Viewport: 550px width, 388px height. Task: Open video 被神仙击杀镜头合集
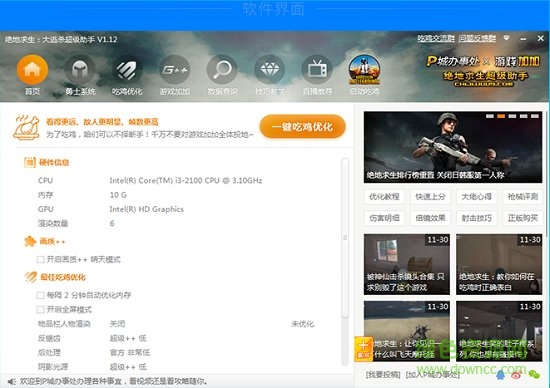[407, 265]
